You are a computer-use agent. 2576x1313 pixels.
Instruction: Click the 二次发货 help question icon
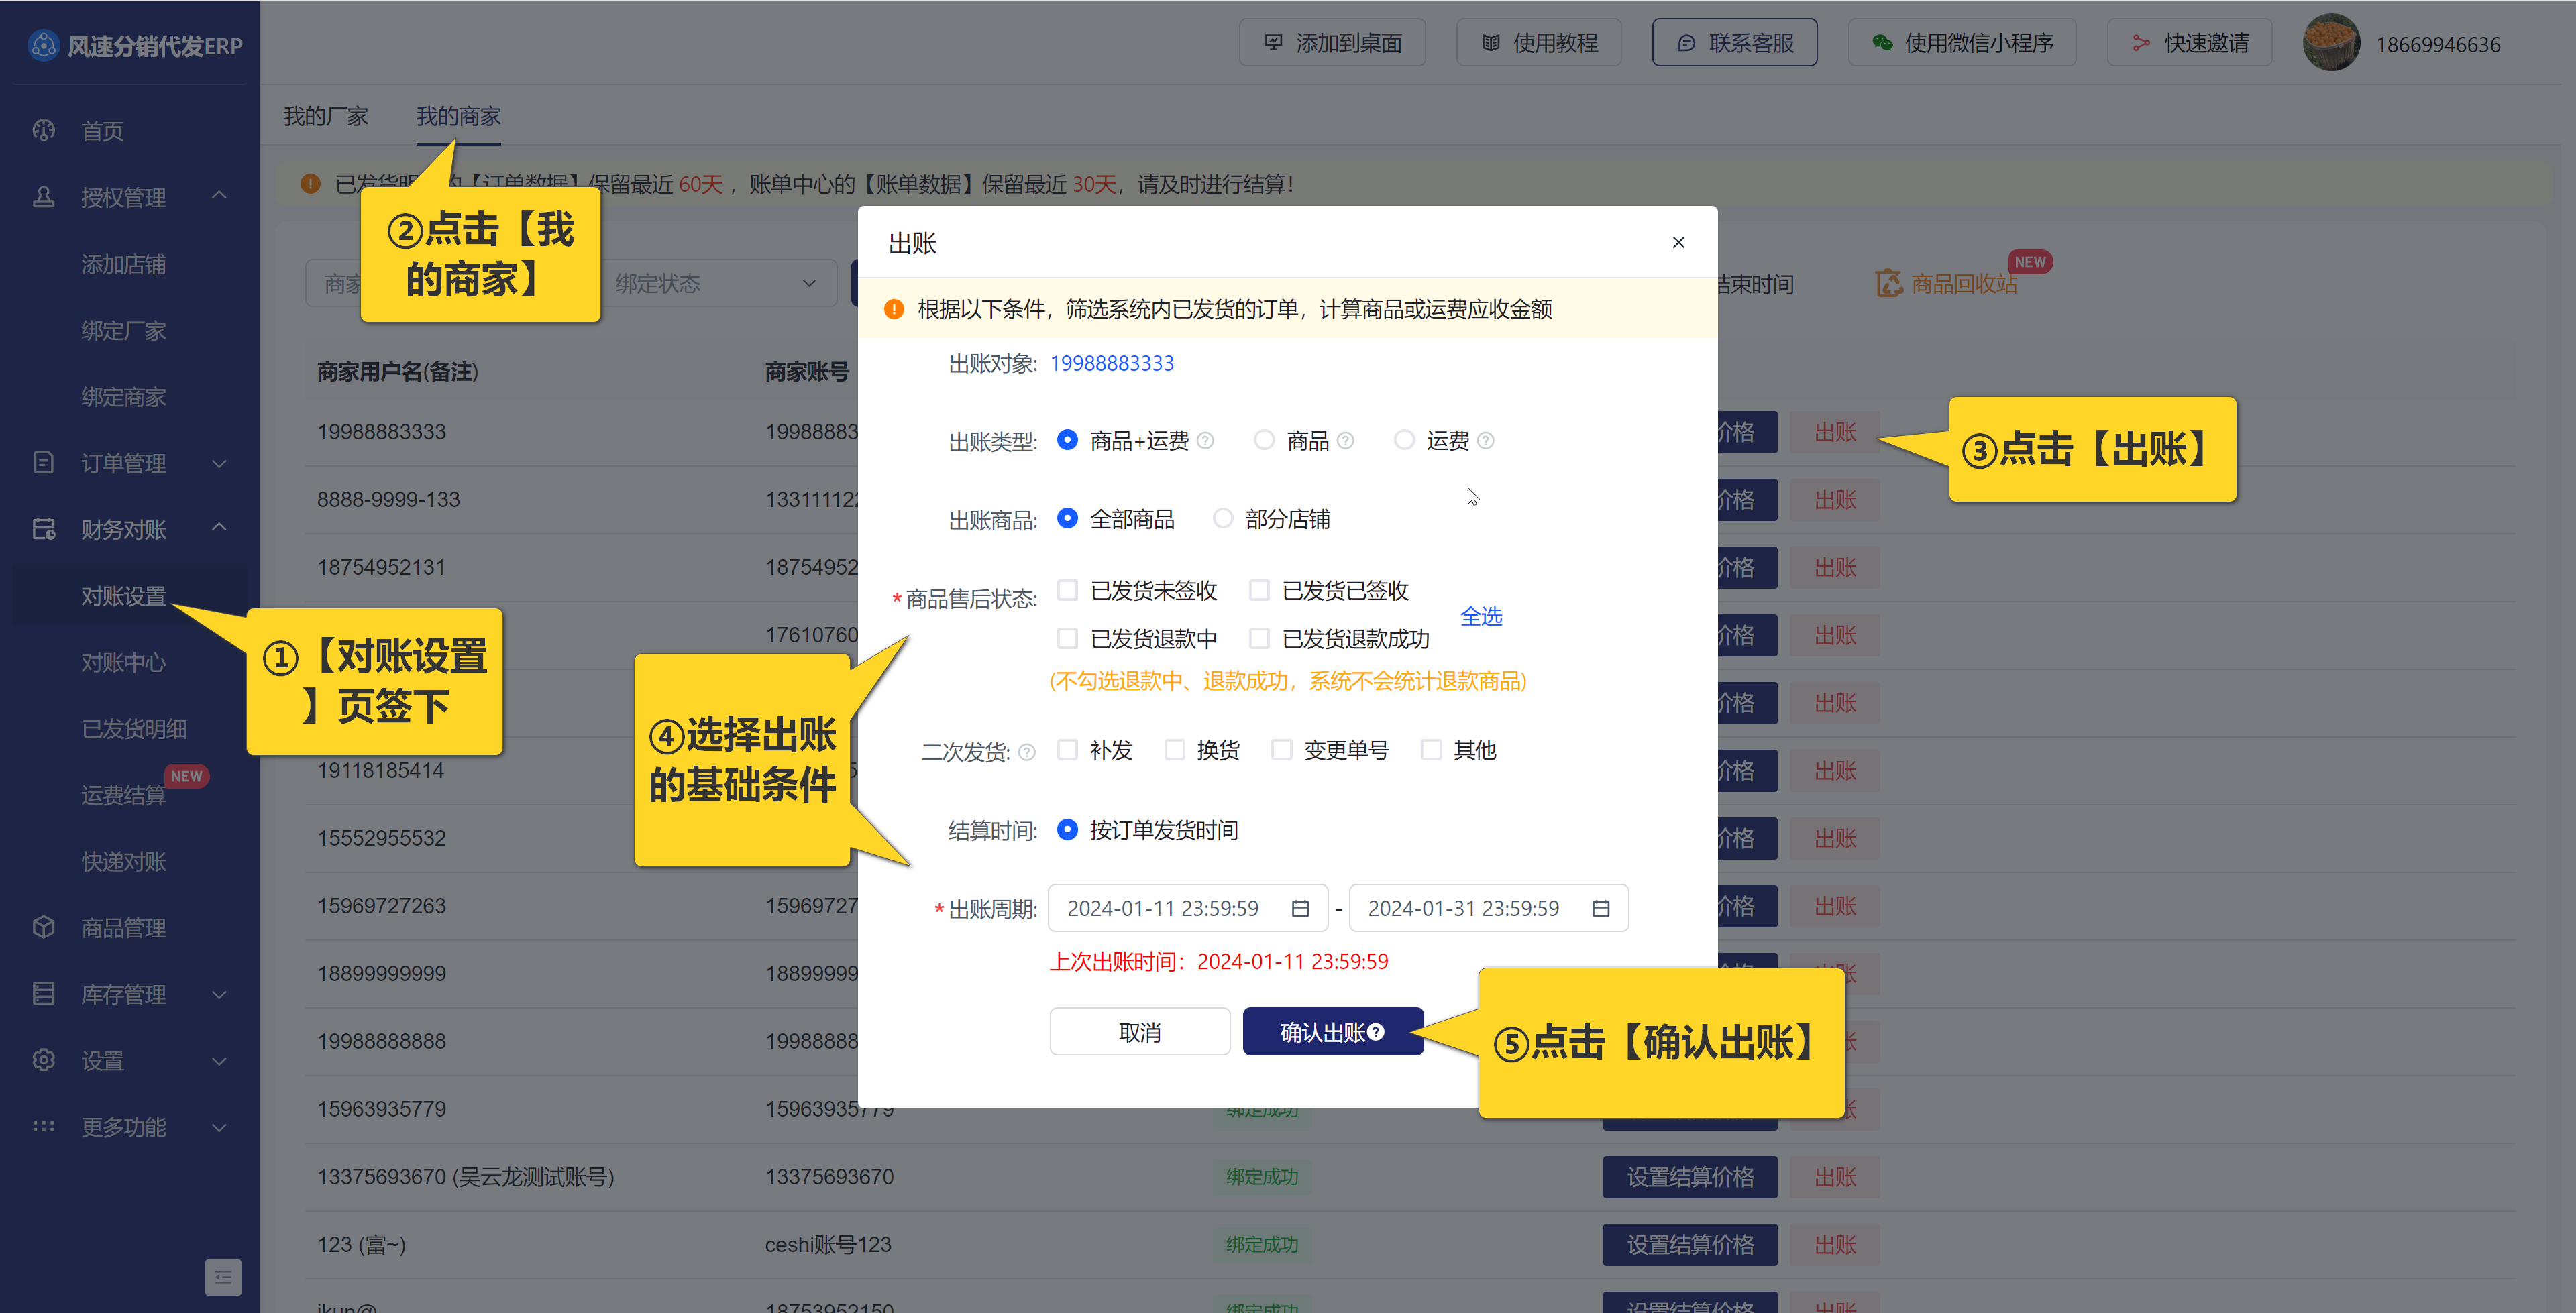click(x=1027, y=752)
